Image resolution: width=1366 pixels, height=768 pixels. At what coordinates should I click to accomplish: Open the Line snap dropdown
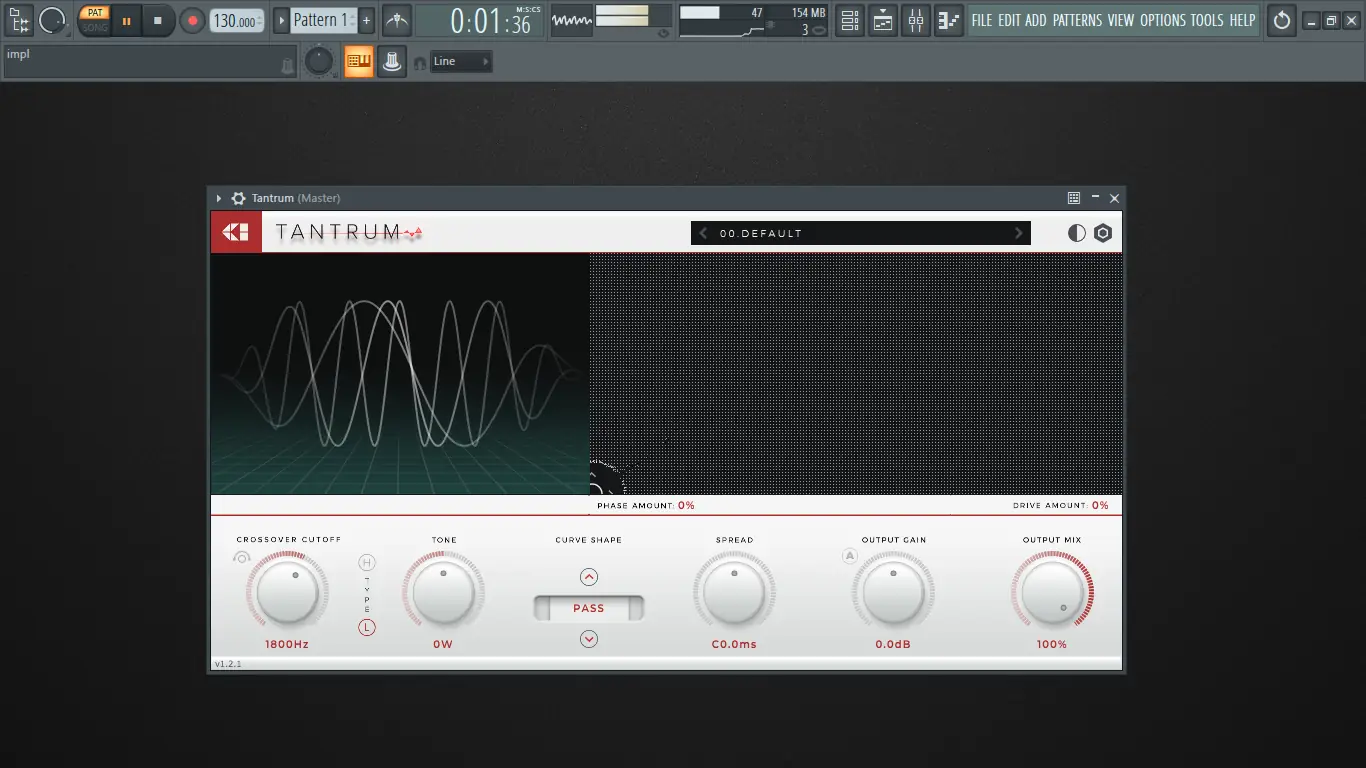click(x=462, y=62)
